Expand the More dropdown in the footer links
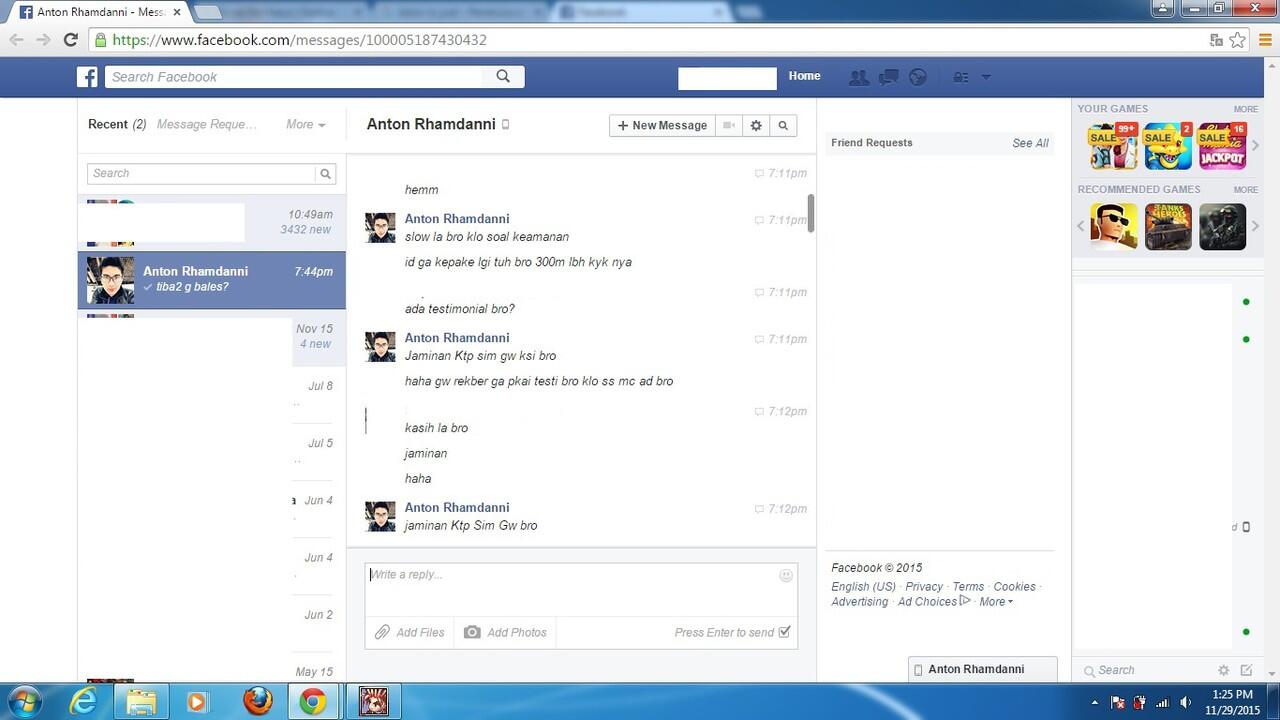Screen dimensions: 1280x720 click(x=996, y=602)
